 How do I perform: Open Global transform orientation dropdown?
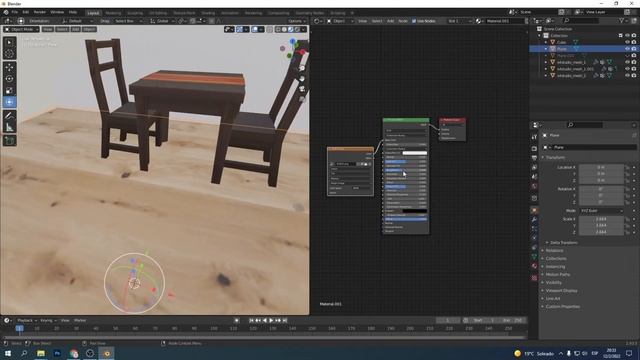[x=163, y=21]
